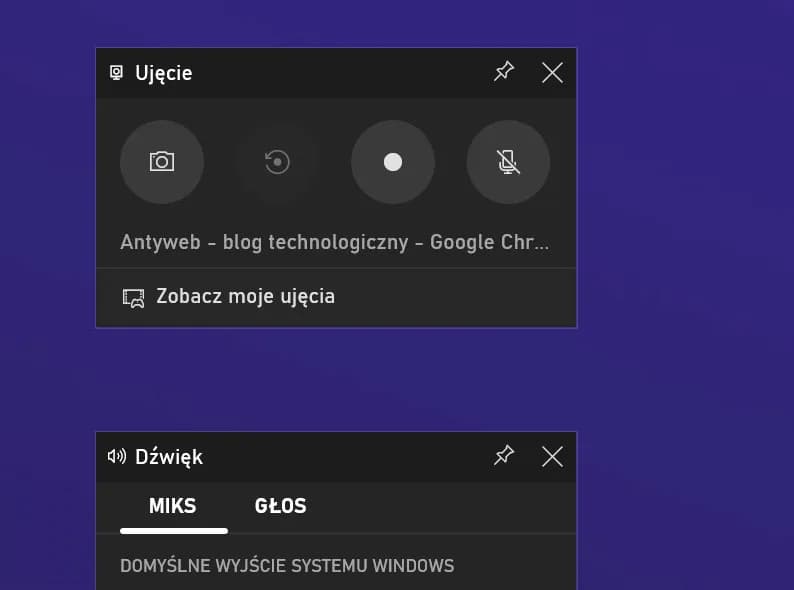Close the Ujęcie widget
Viewport: 794px width, 590px height.
click(x=552, y=72)
